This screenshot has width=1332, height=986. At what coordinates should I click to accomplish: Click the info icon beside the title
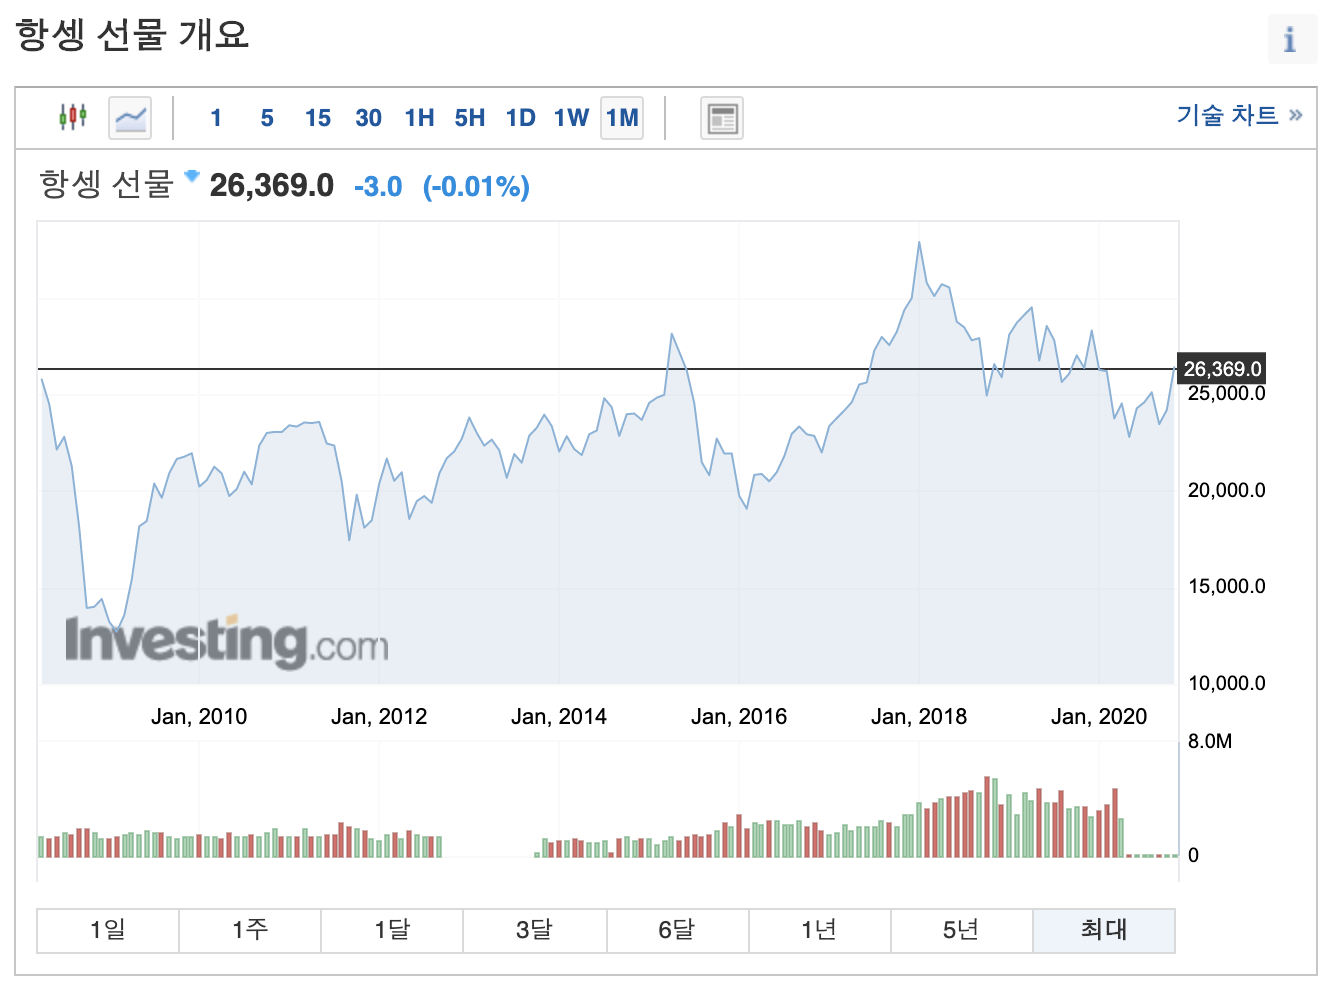tap(1290, 39)
